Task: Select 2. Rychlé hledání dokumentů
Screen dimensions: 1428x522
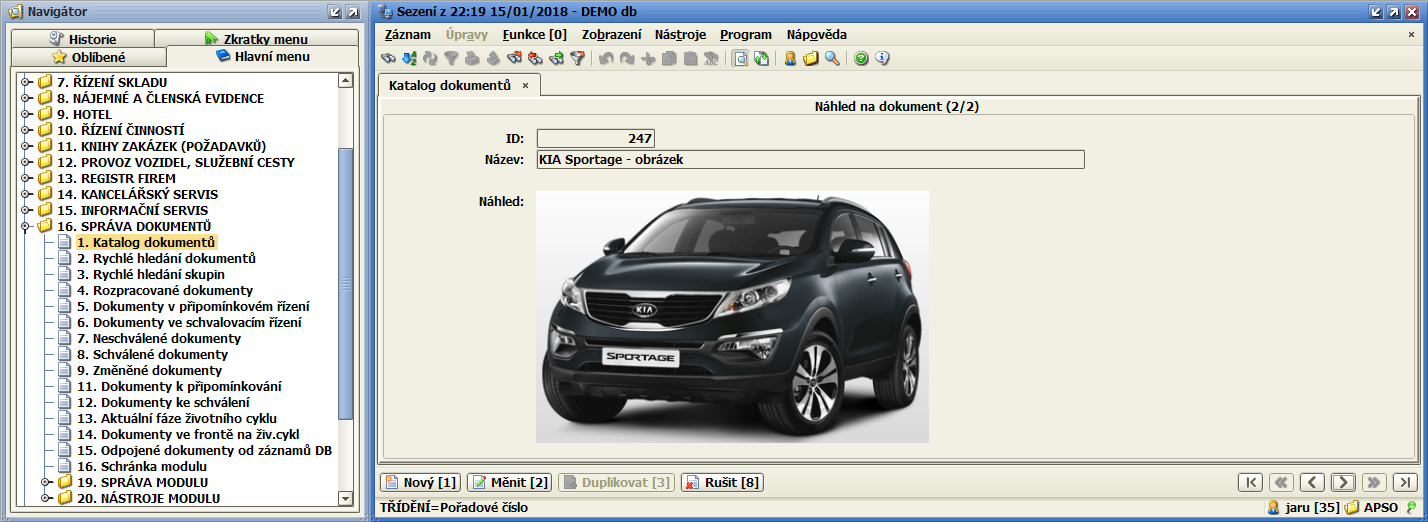Action: [167, 258]
